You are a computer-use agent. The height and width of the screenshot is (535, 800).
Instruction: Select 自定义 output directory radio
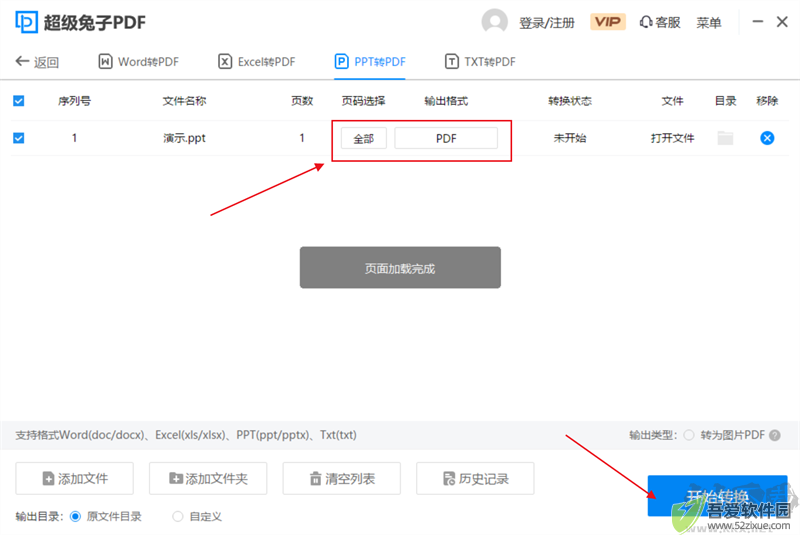178,517
